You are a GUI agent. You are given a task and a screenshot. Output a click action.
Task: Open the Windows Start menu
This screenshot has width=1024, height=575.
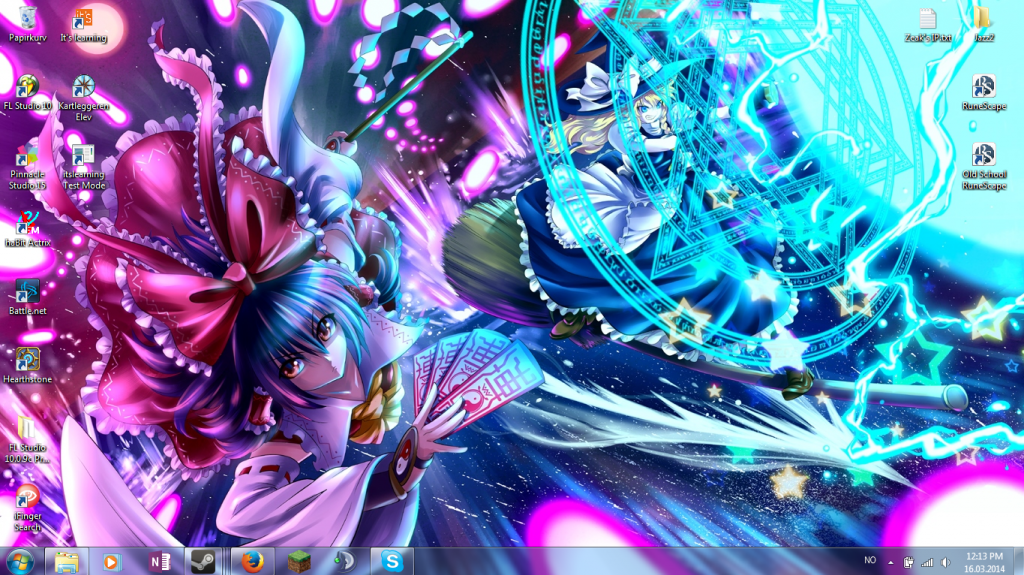pyautogui.click(x=19, y=561)
